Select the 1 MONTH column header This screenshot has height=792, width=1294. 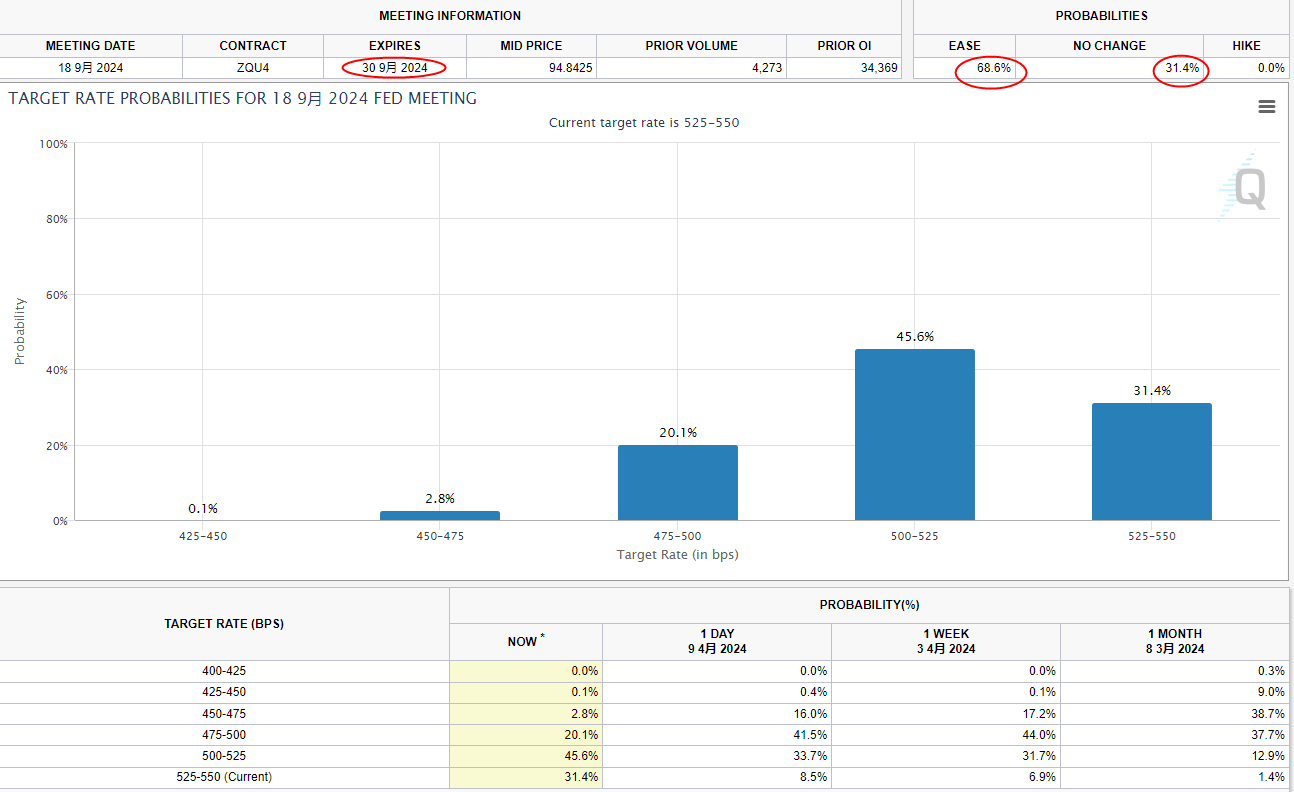pos(1174,641)
